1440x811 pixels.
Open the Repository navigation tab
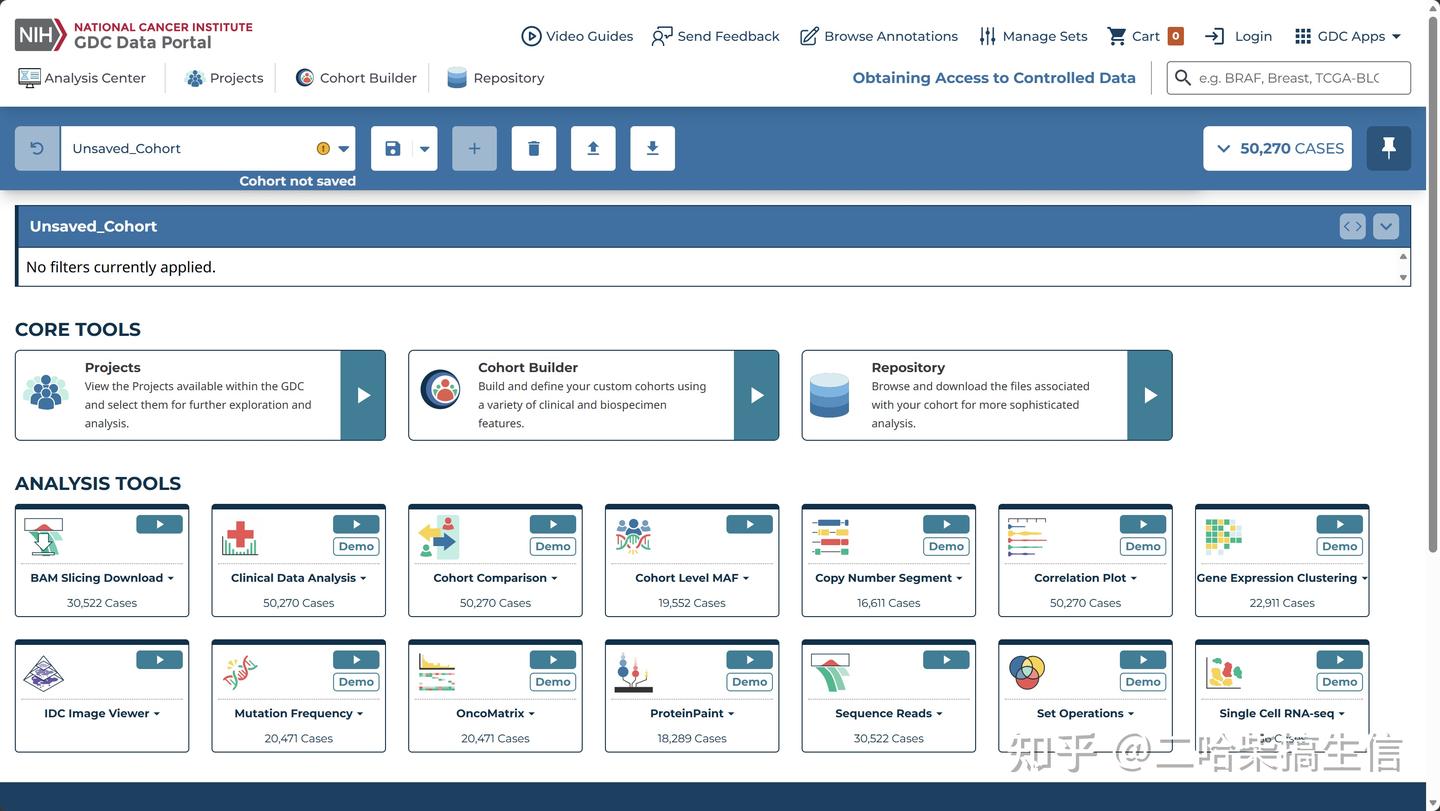(x=496, y=78)
